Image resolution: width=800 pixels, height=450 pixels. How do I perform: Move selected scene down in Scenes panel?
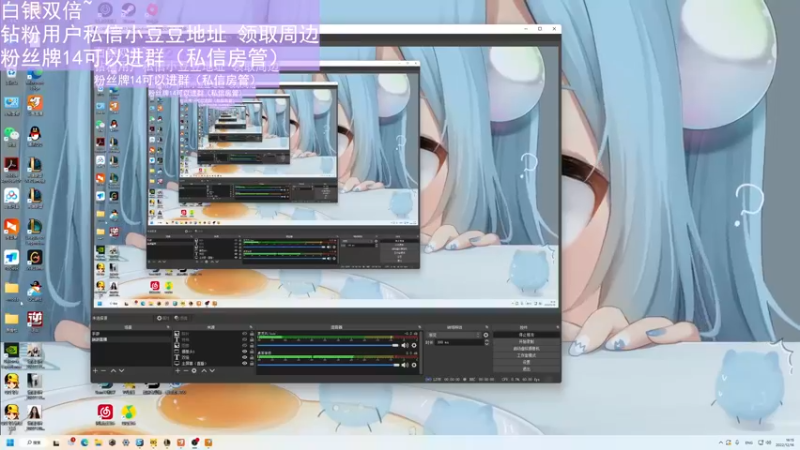click(121, 371)
